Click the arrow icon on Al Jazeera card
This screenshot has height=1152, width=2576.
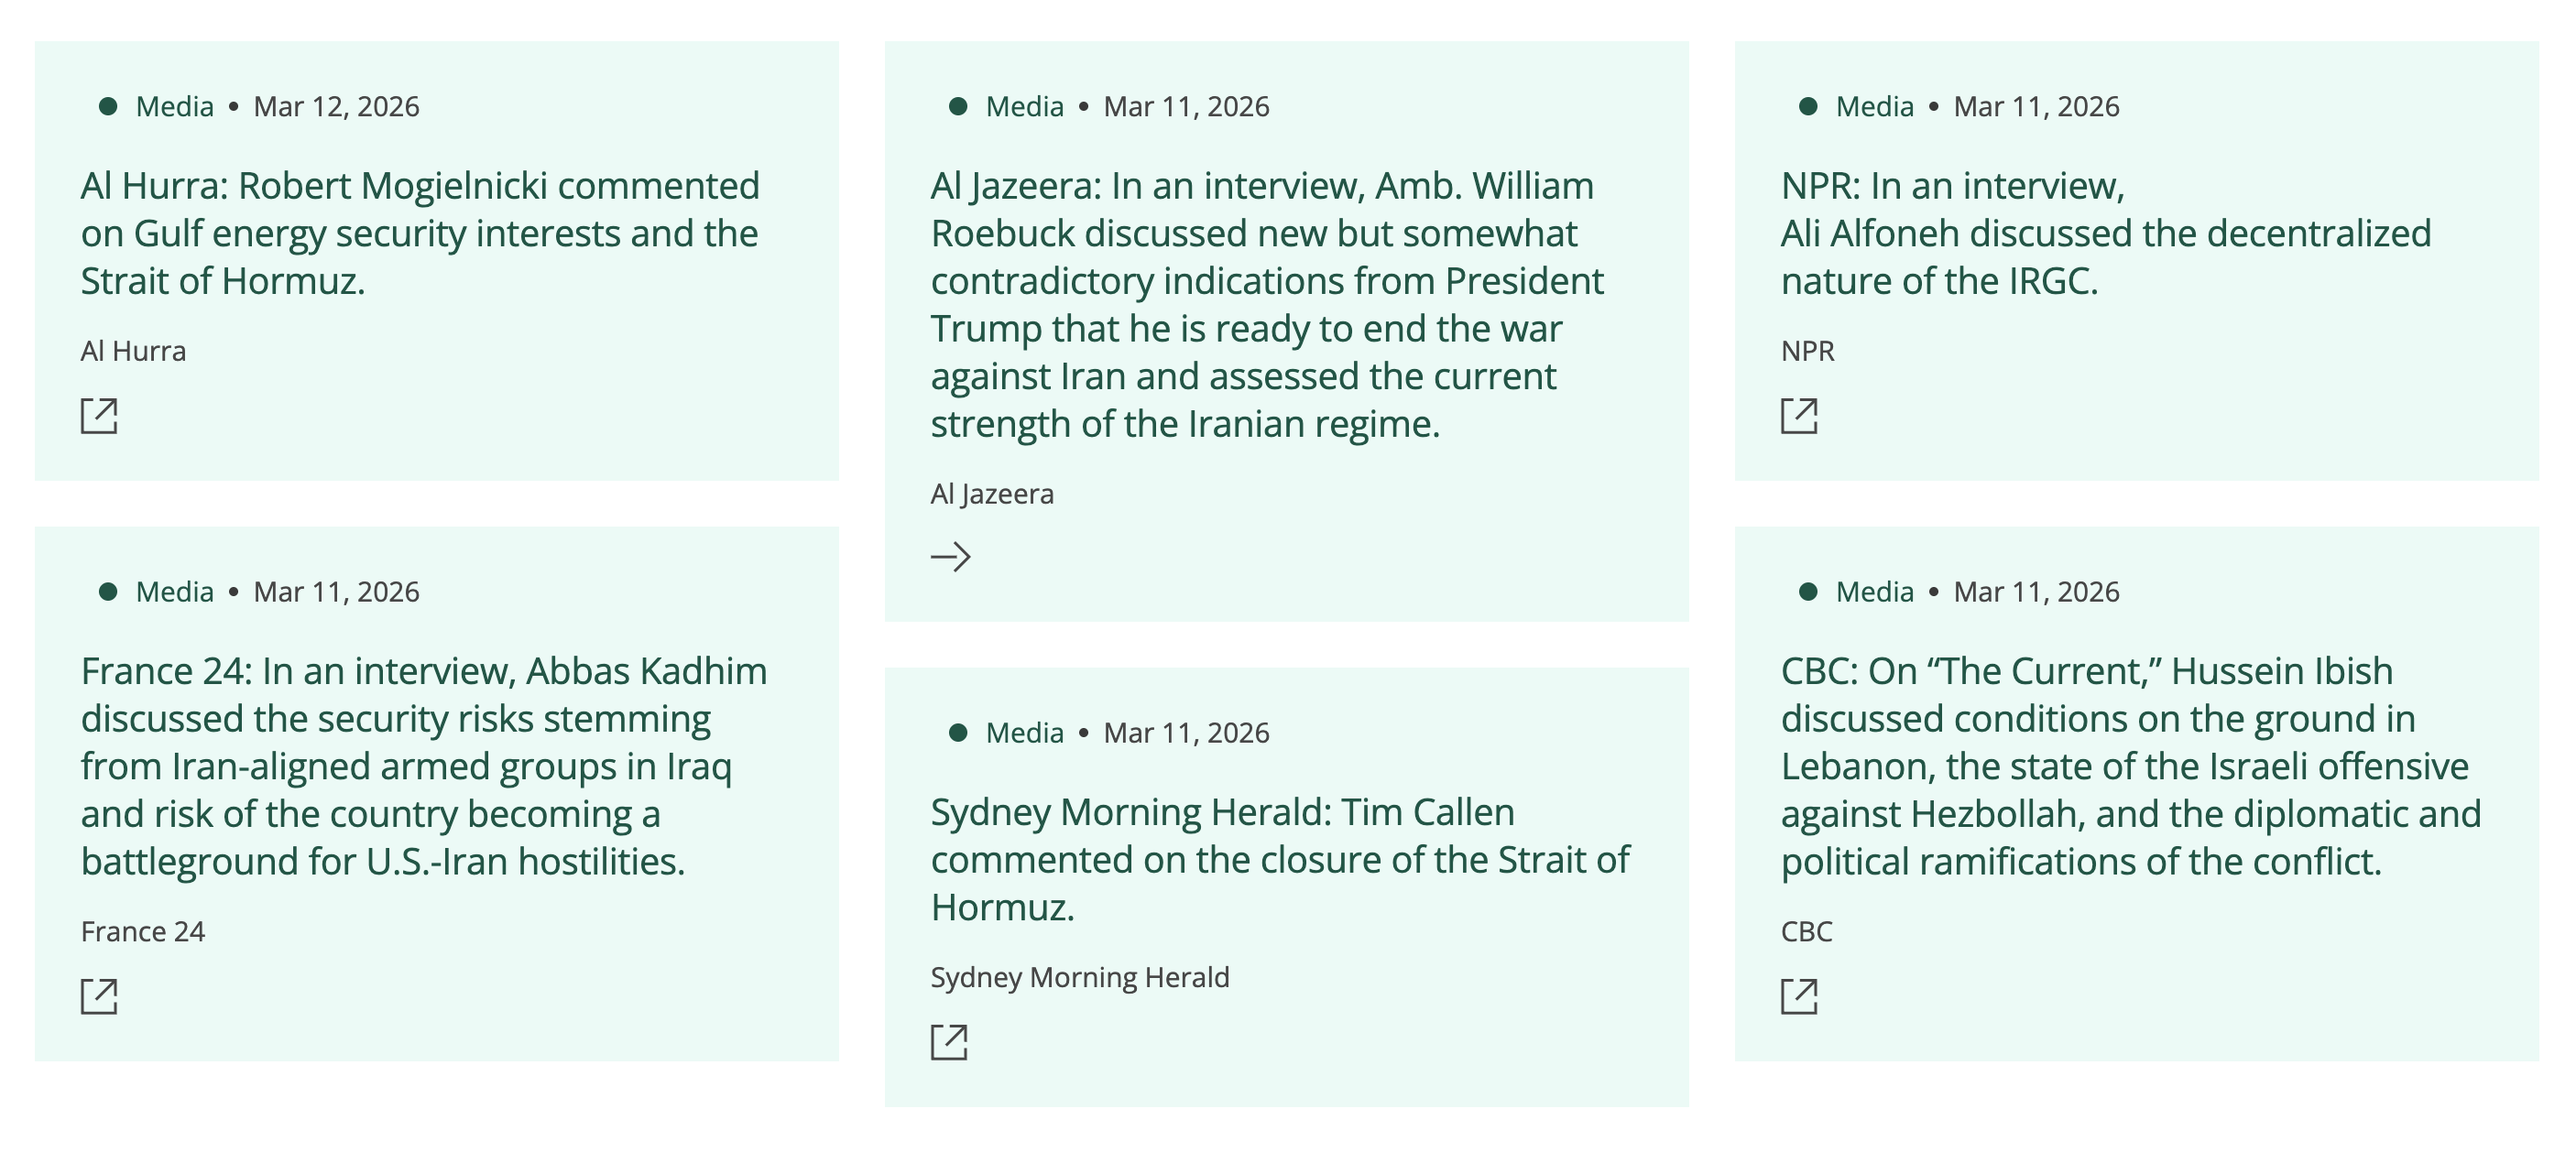tap(950, 557)
